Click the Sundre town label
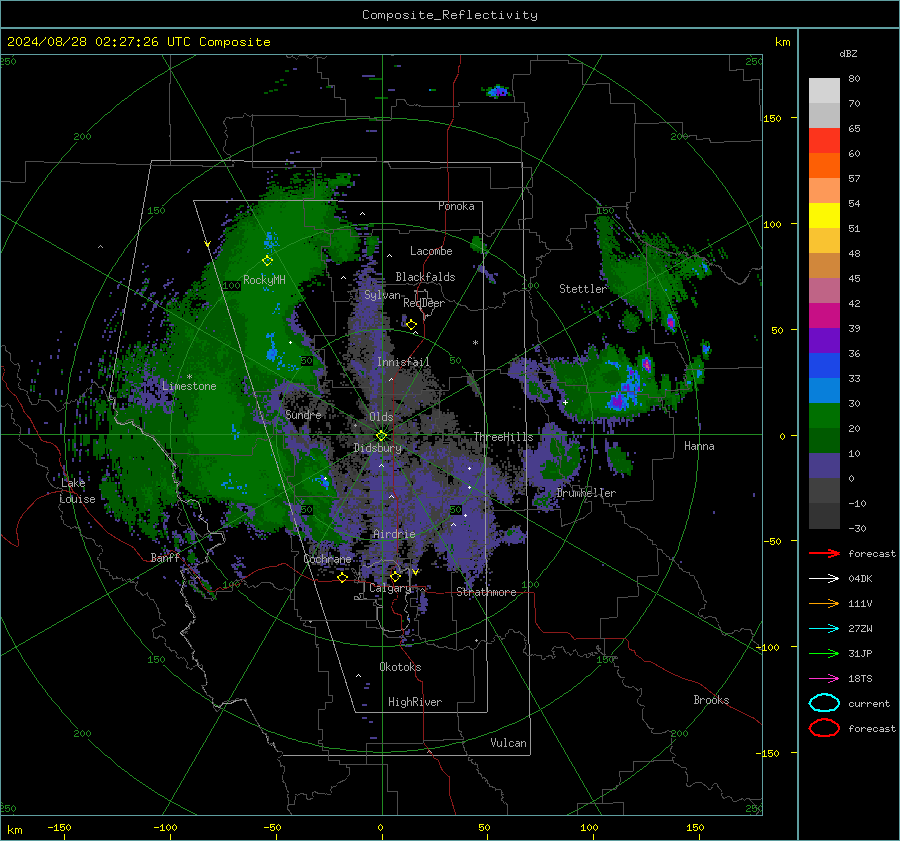 (x=303, y=414)
